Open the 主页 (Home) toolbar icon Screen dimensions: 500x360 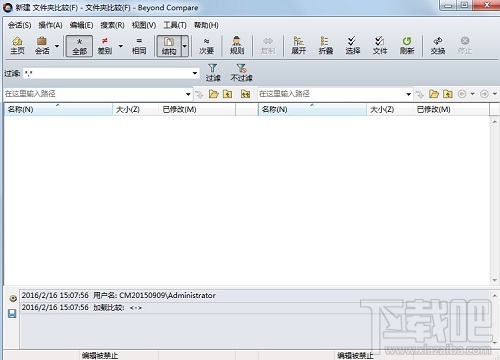[x=17, y=46]
